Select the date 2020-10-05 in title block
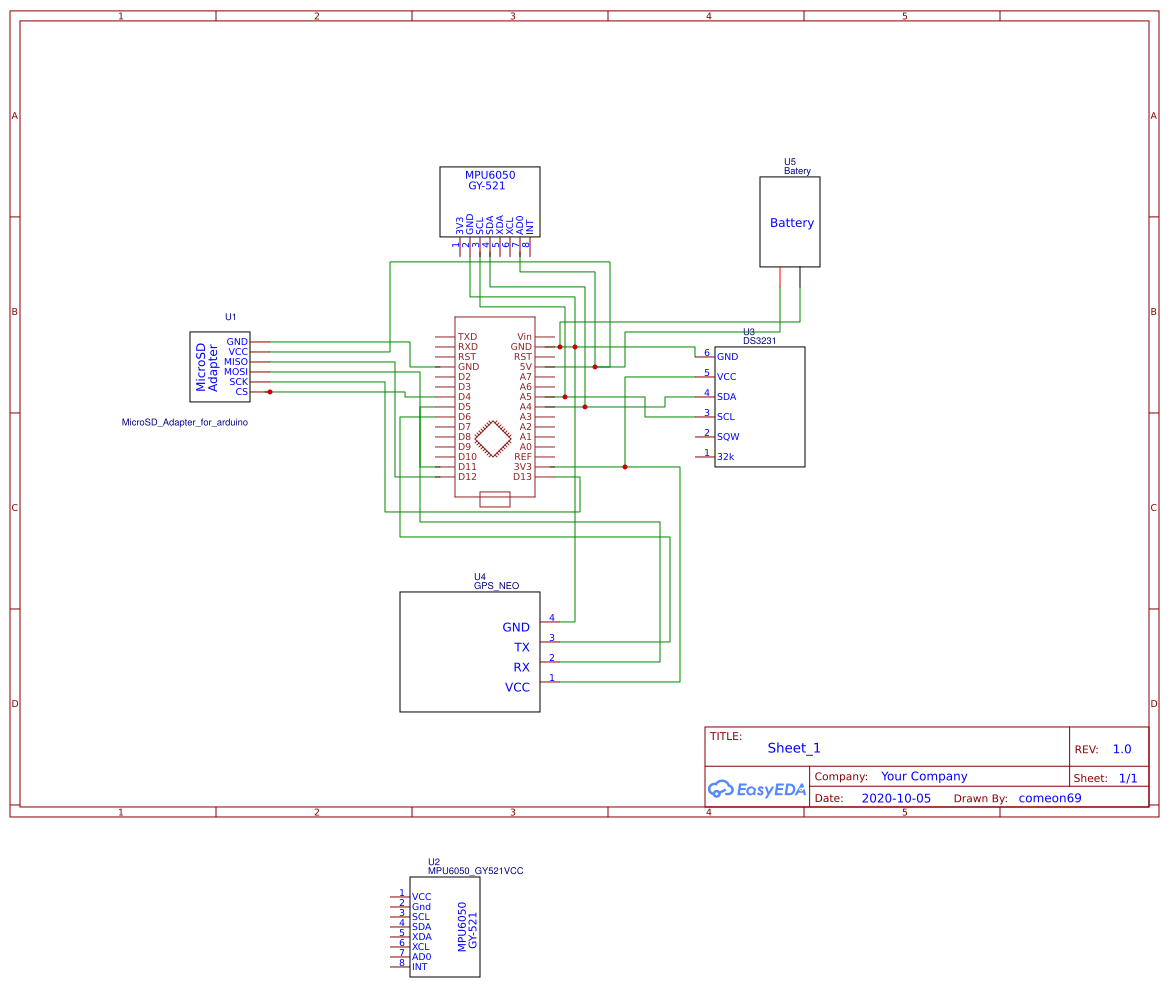1169x987 pixels. point(896,797)
